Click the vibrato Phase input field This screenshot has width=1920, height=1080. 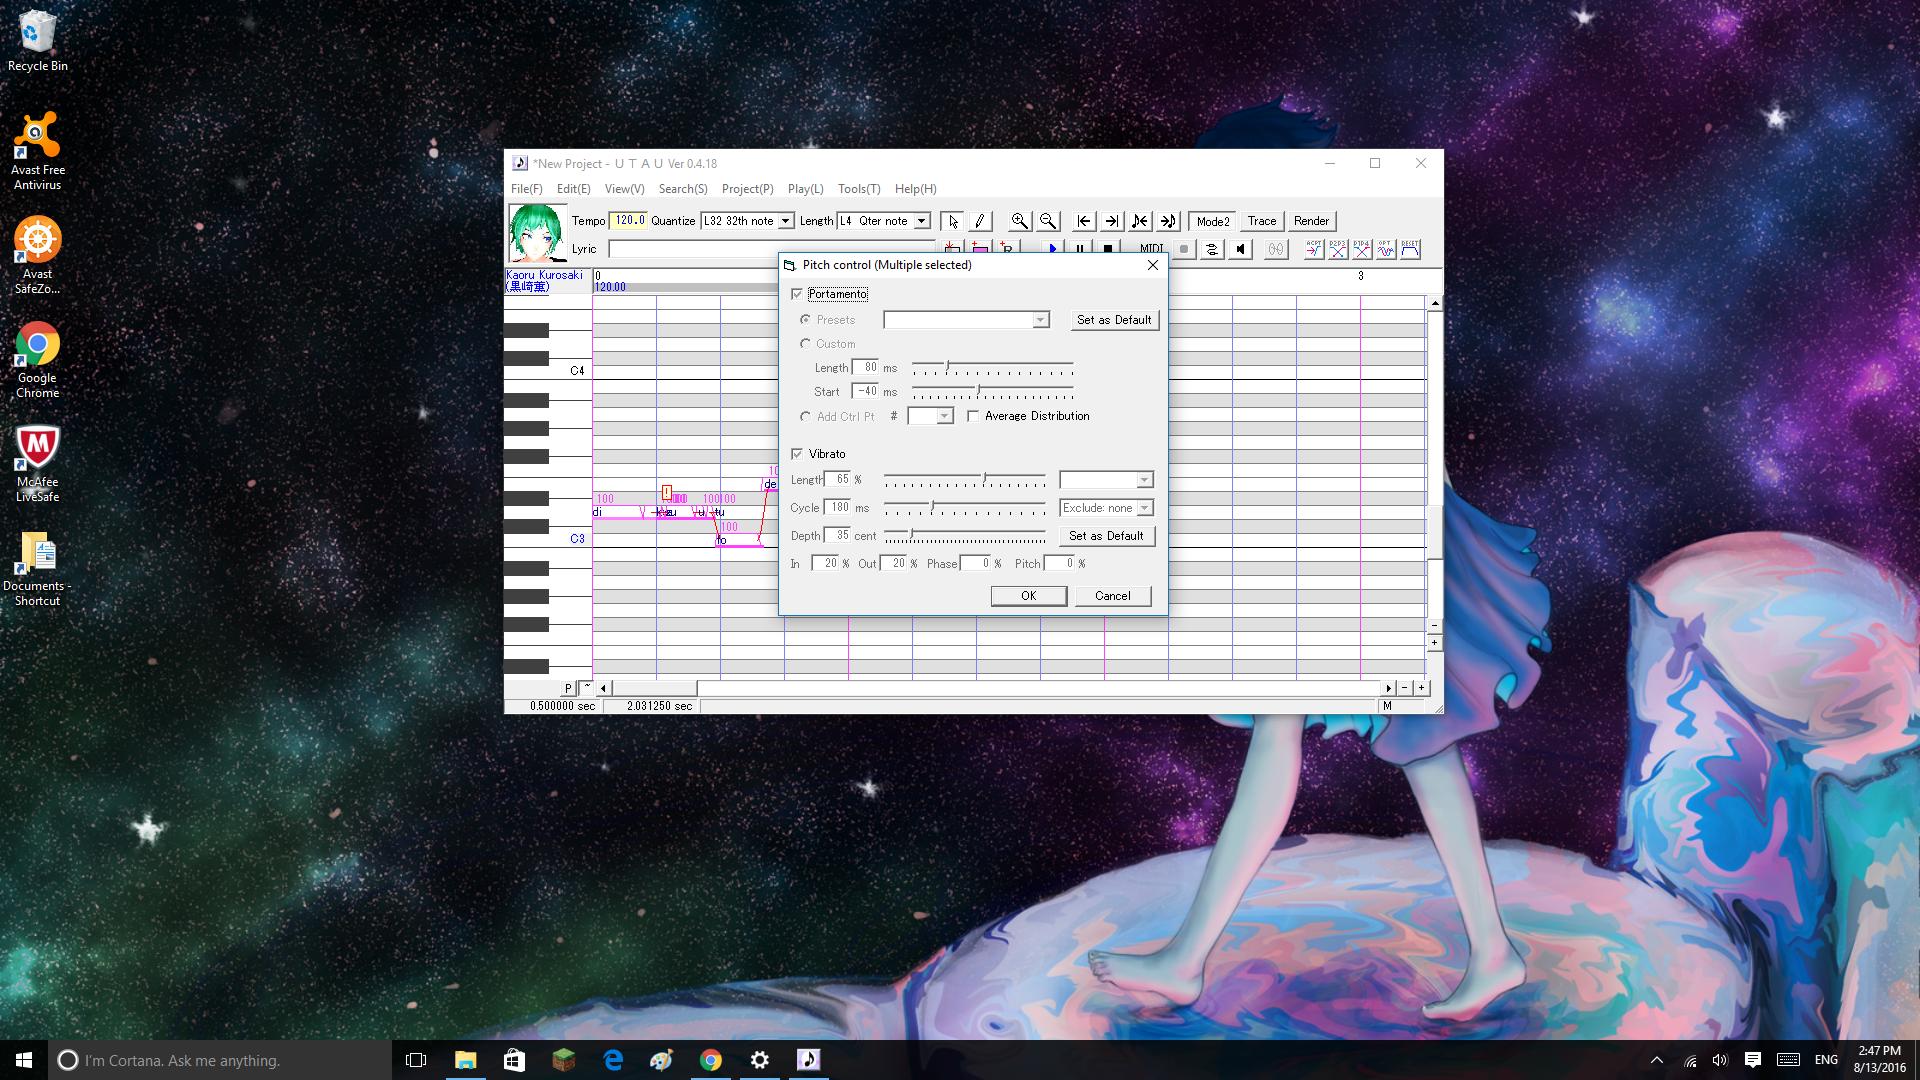976,564
